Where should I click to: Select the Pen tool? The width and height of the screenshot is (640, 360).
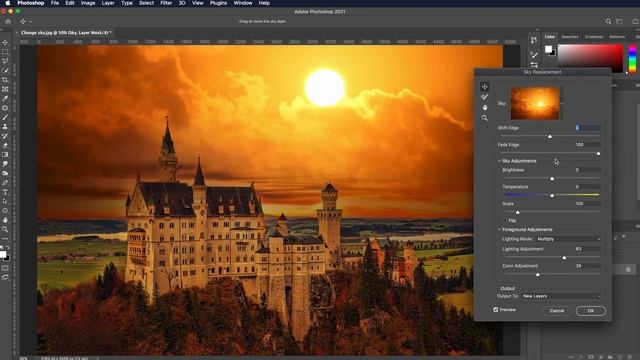(x=5, y=183)
